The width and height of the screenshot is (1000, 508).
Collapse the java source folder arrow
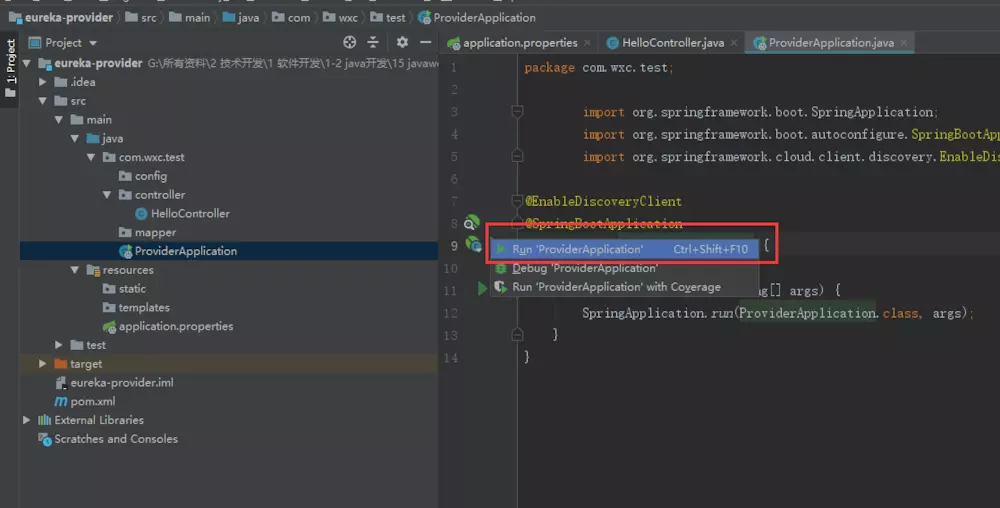coord(75,138)
